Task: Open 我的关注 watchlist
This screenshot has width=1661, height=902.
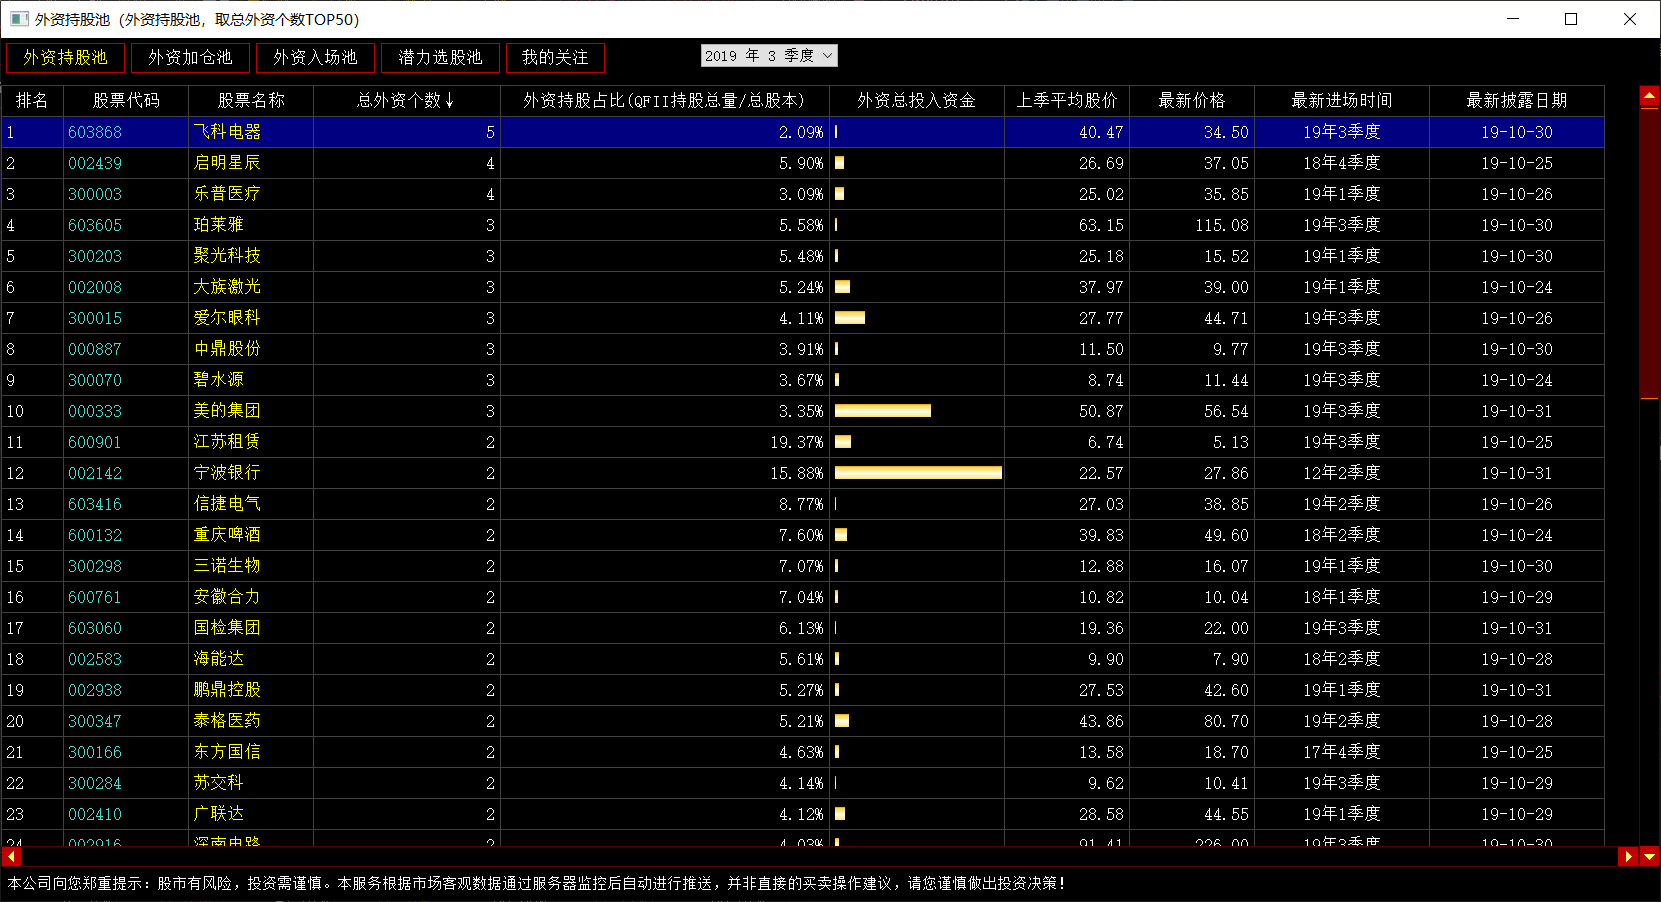Action: 555,58
